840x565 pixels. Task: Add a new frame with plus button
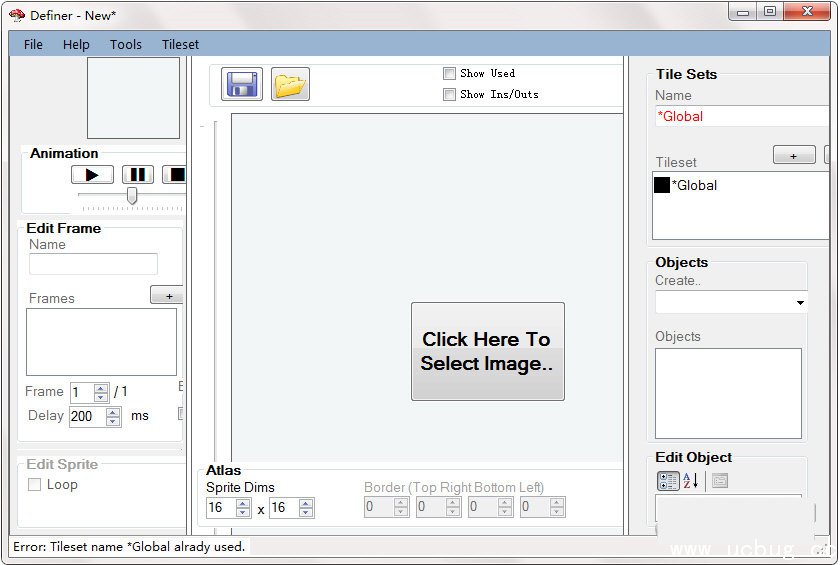click(x=167, y=296)
